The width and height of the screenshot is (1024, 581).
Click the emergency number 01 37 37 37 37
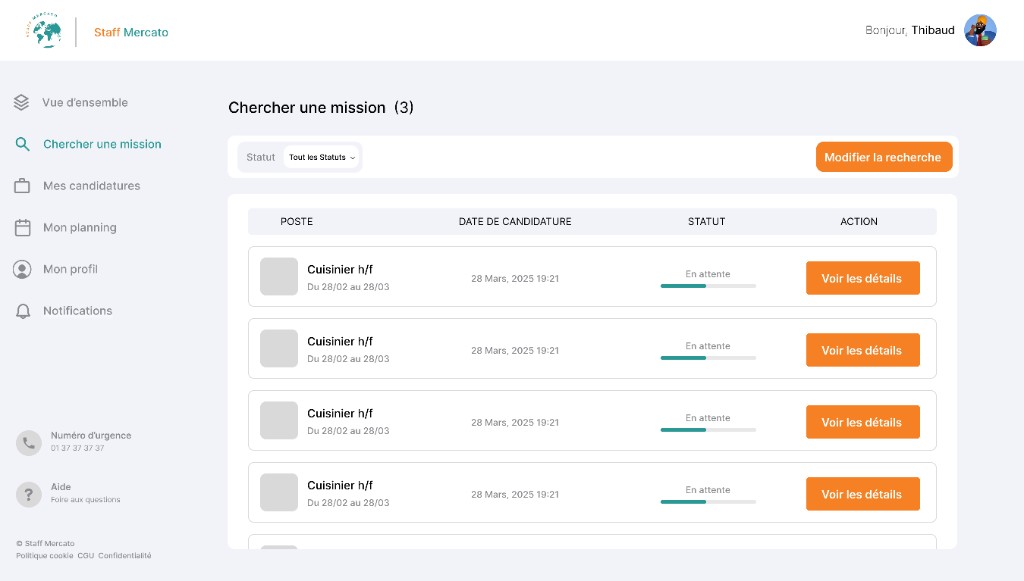77,448
